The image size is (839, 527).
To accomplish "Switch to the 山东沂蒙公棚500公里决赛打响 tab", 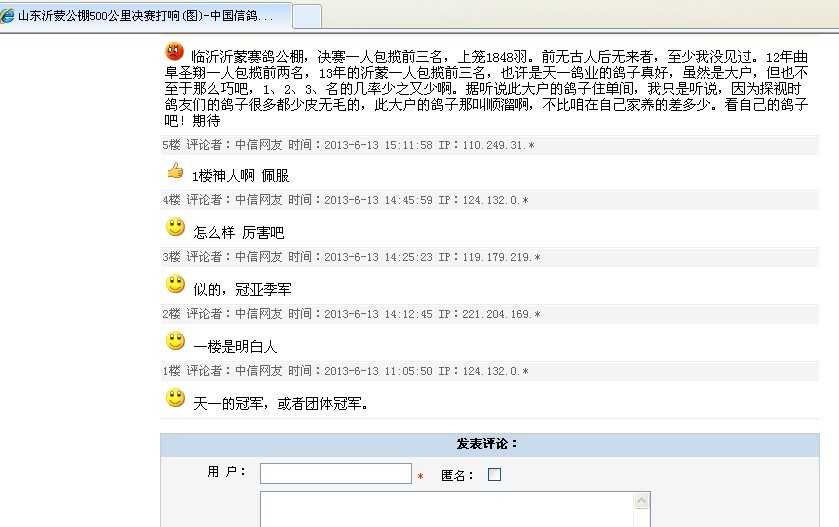I will (x=146, y=16).
